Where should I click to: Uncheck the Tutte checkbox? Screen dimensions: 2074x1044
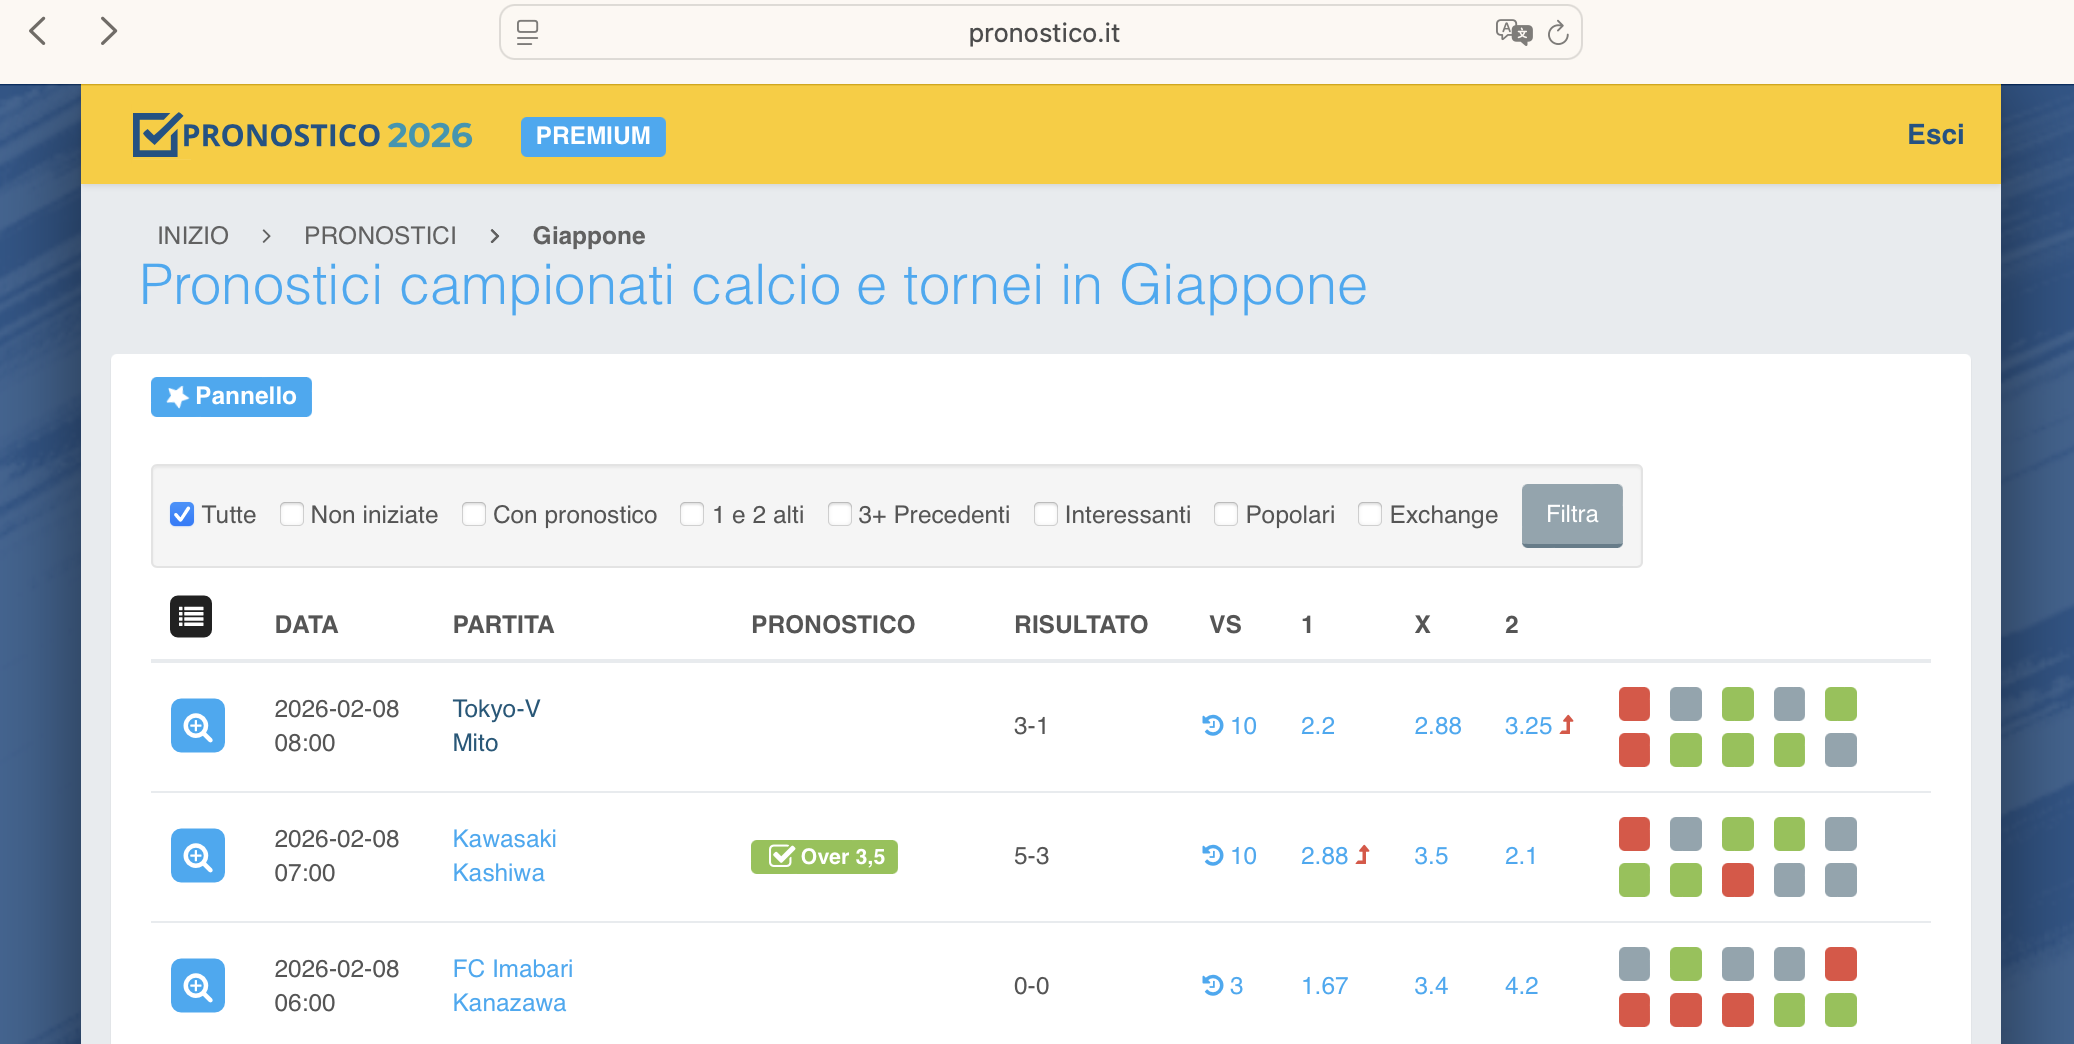pyautogui.click(x=182, y=515)
